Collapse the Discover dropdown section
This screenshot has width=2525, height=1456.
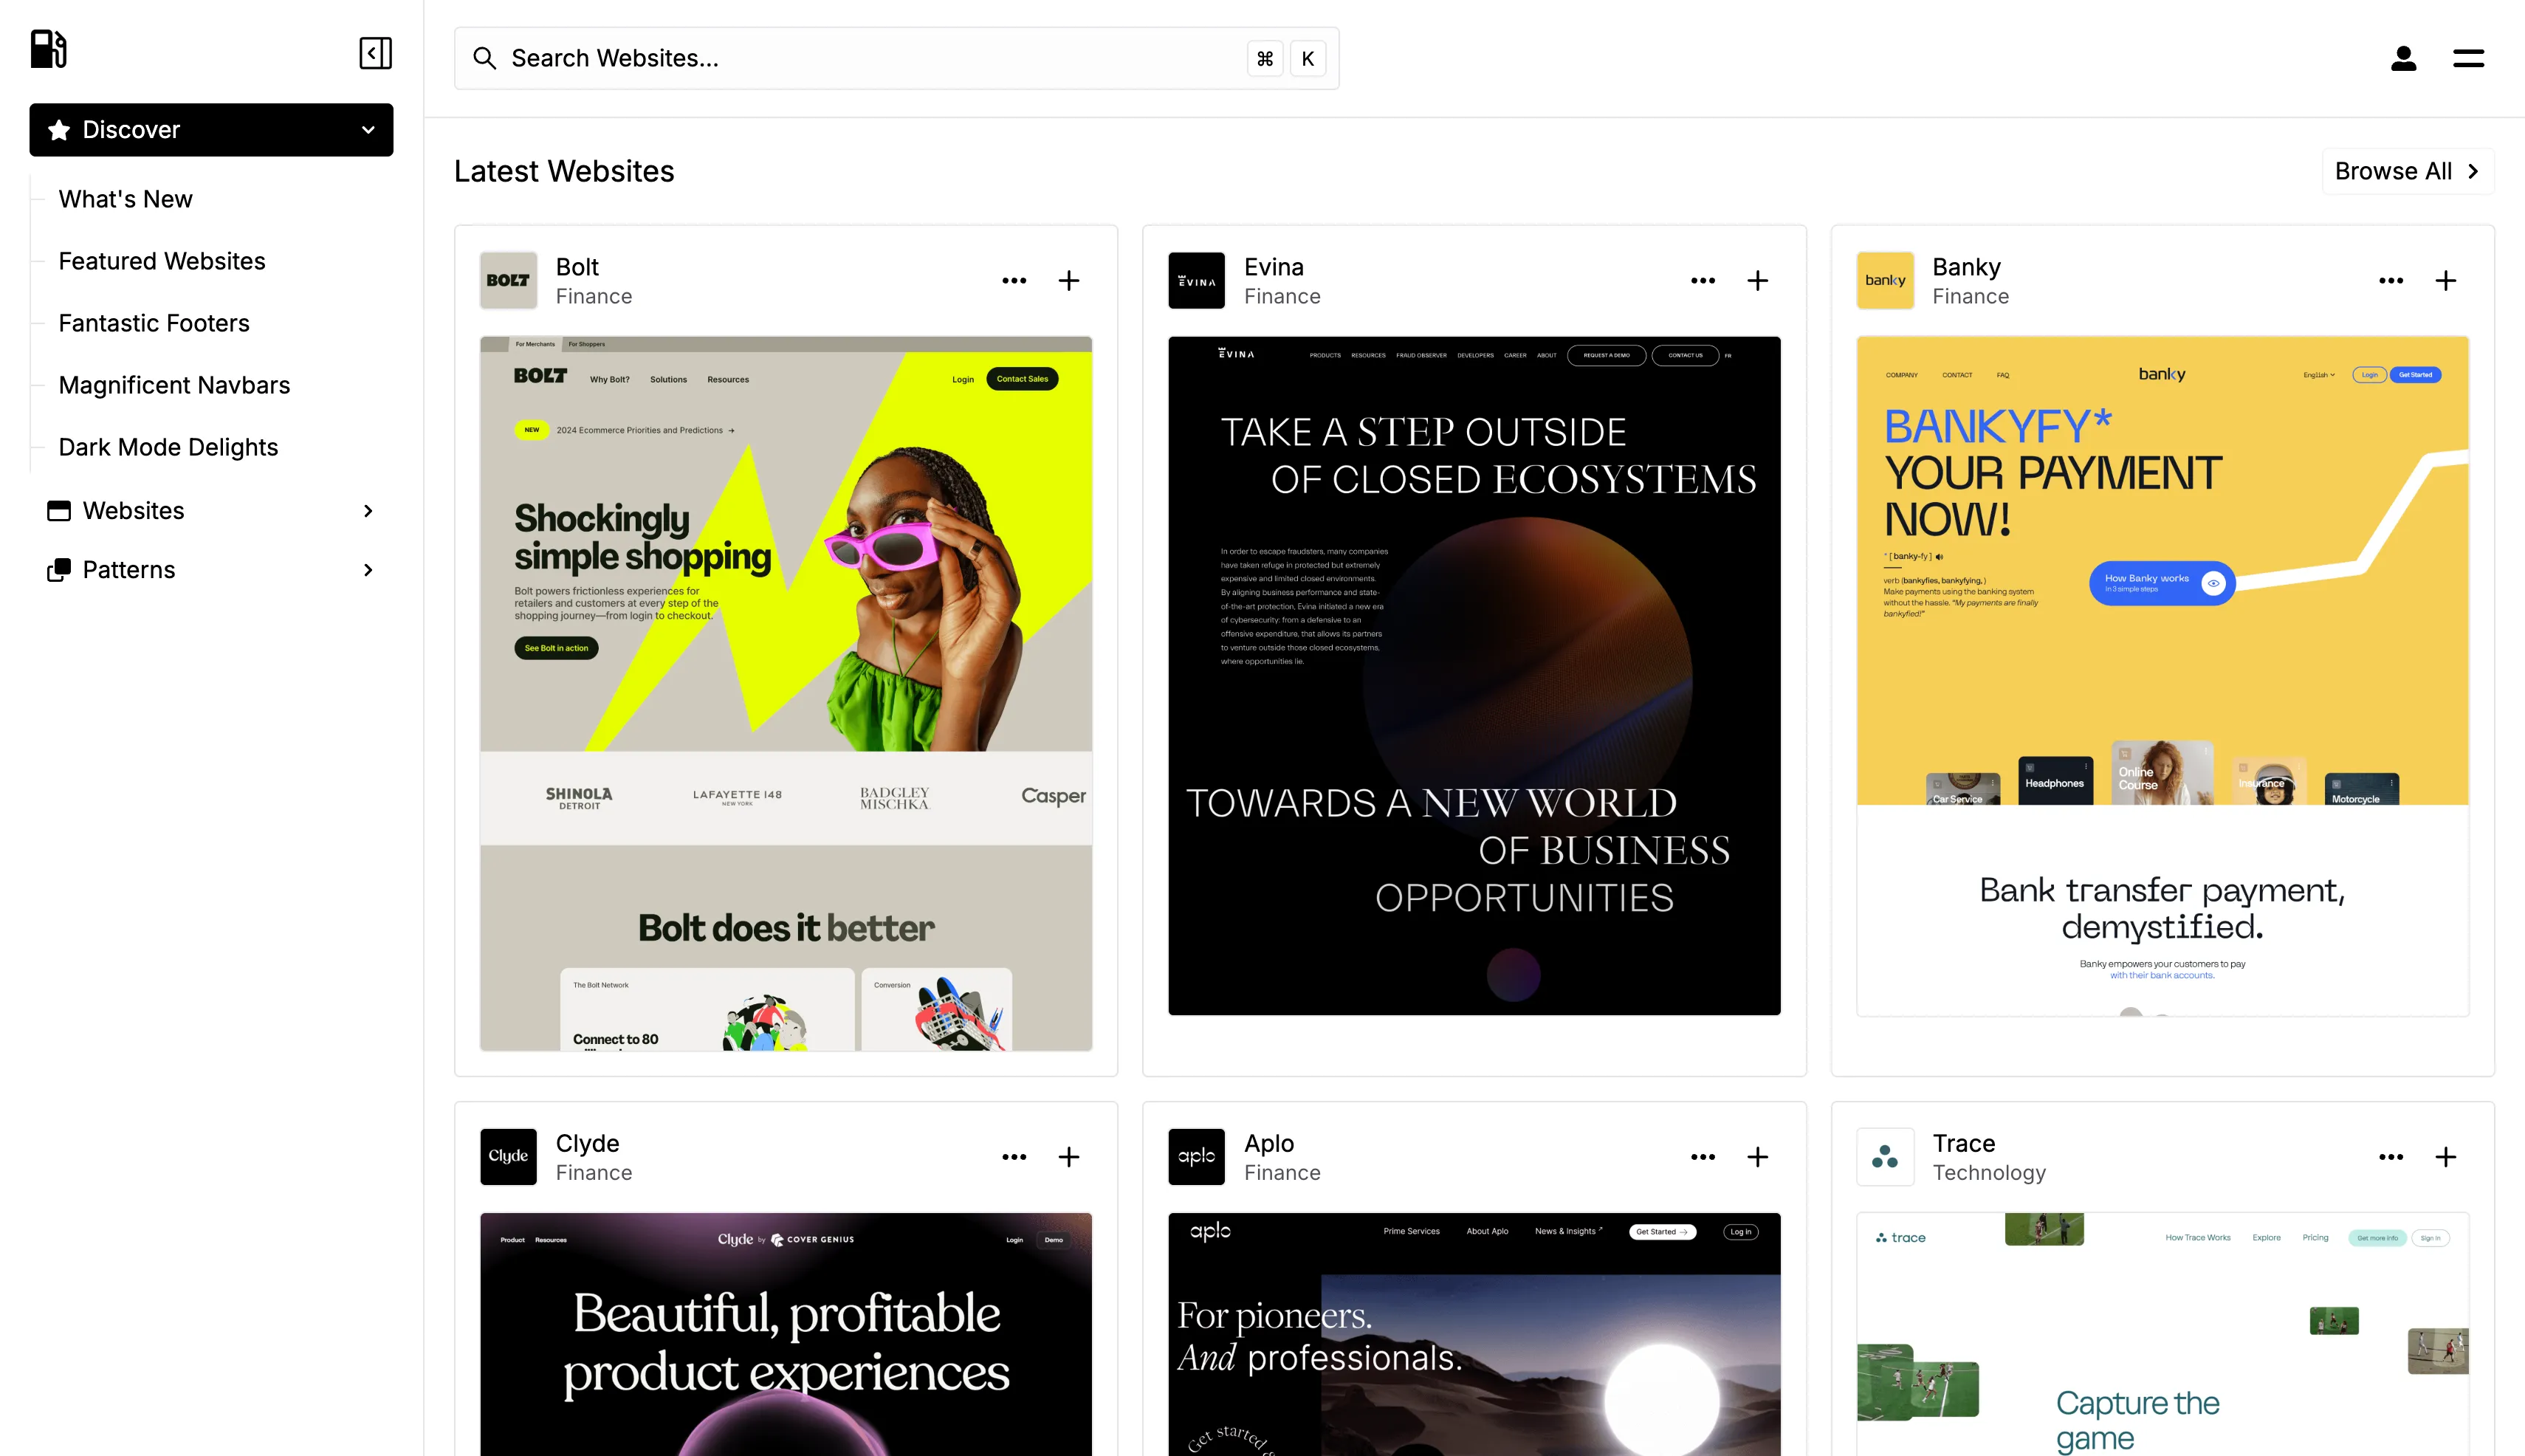click(367, 130)
